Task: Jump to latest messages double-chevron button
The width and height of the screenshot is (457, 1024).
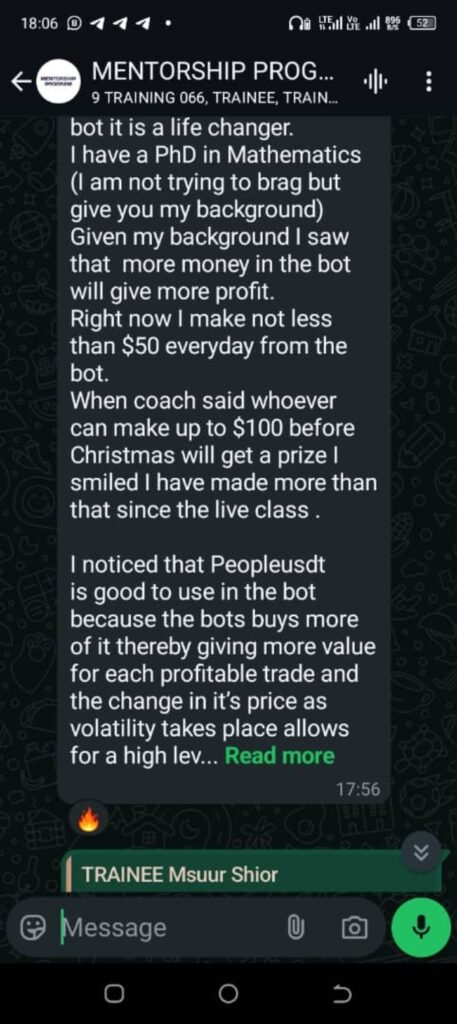Action: point(421,852)
